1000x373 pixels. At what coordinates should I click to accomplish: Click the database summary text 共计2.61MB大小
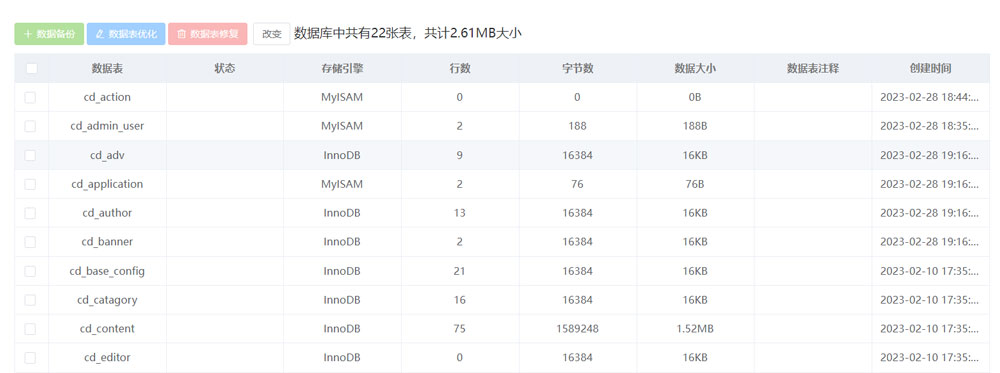pos(473,34)
